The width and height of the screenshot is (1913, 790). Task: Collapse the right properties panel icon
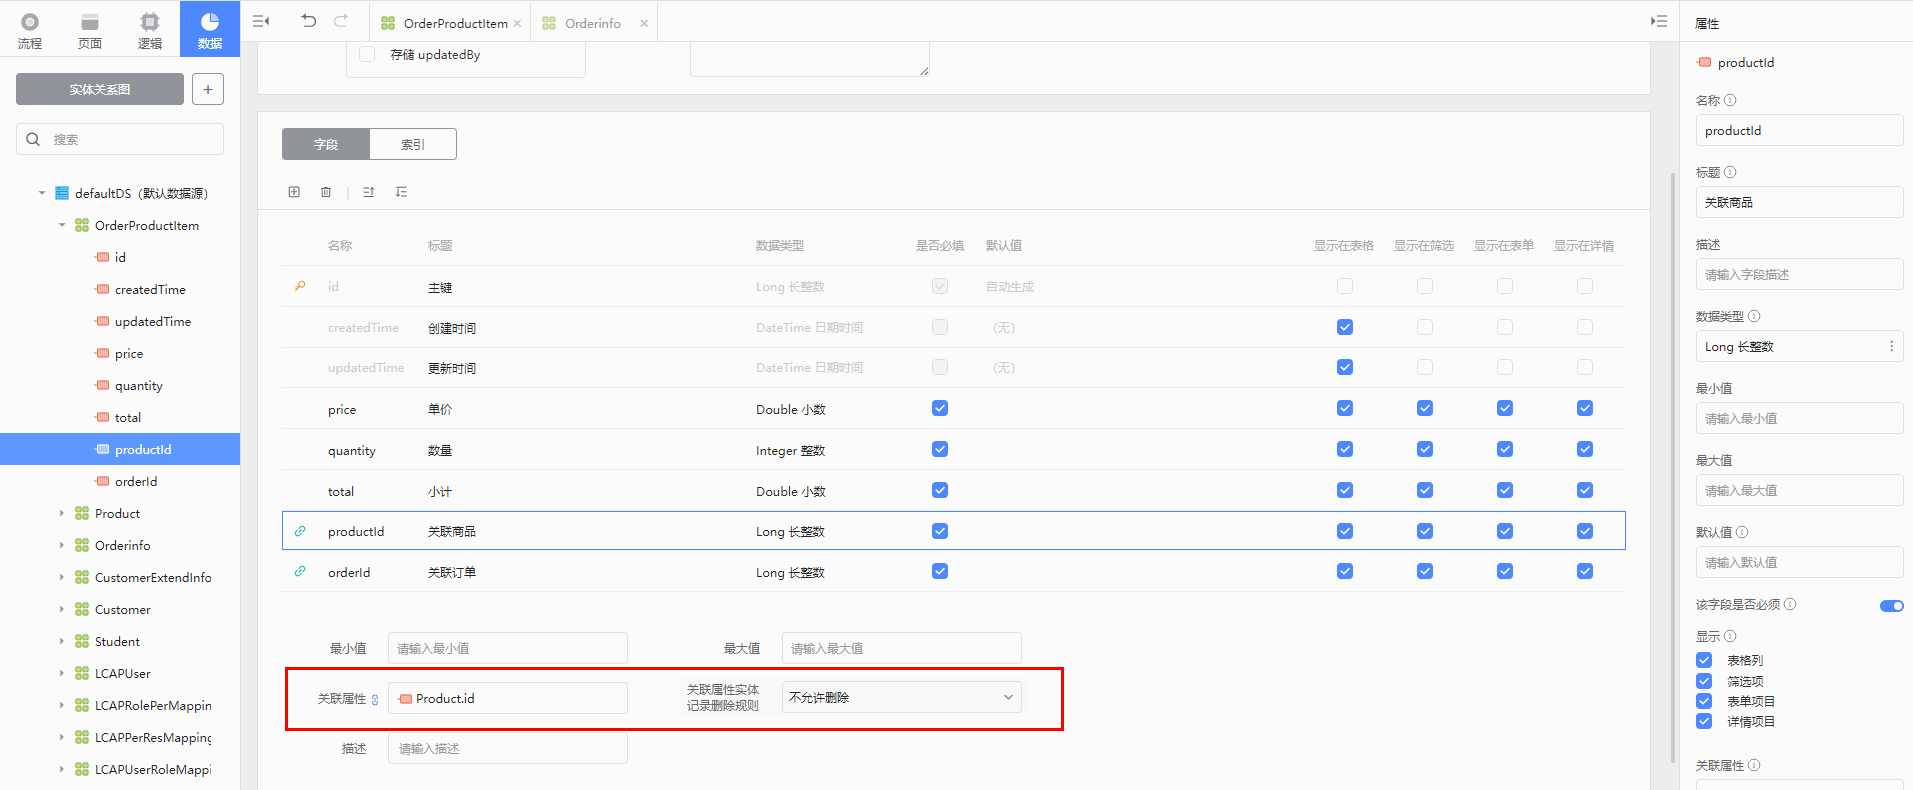click(1659, 21)
